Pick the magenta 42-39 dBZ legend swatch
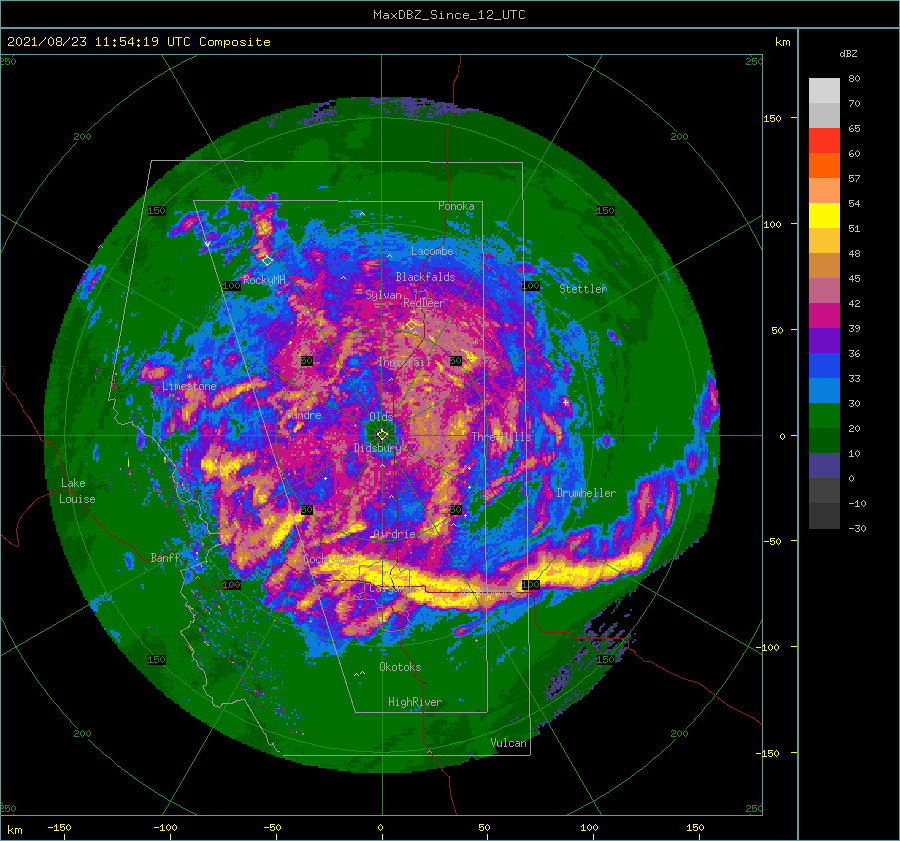Screen dimensions: 900x841 point(824,316)
